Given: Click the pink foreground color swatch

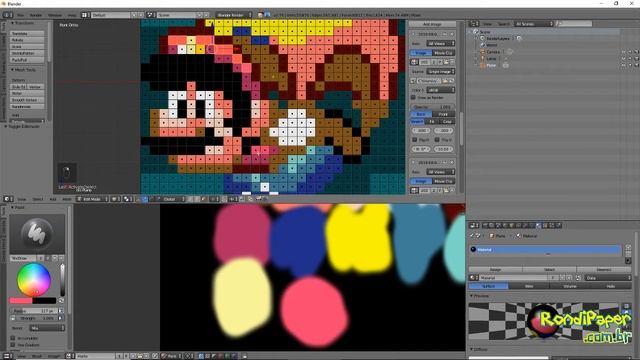Looking at the screenshot, I should click(x=21, y=301).
